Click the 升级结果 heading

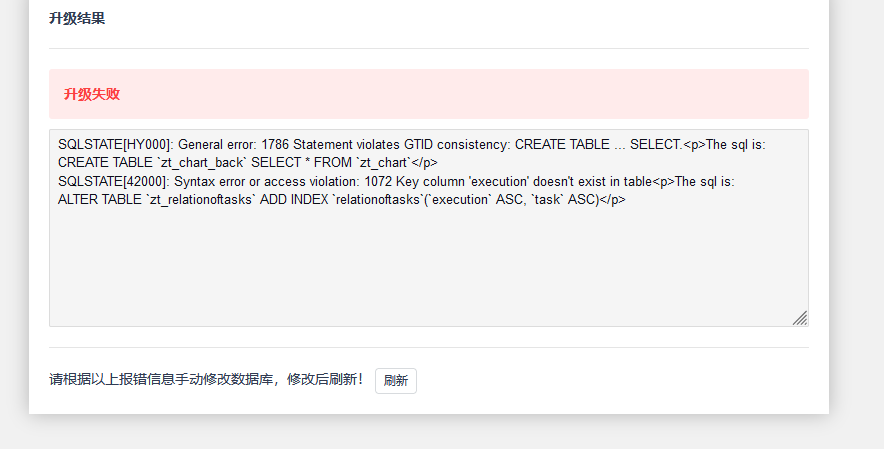click(77, 18)
